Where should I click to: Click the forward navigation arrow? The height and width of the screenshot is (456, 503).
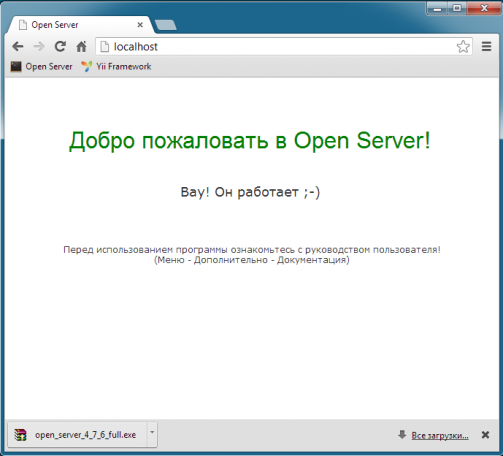click(x=39, y=46)
